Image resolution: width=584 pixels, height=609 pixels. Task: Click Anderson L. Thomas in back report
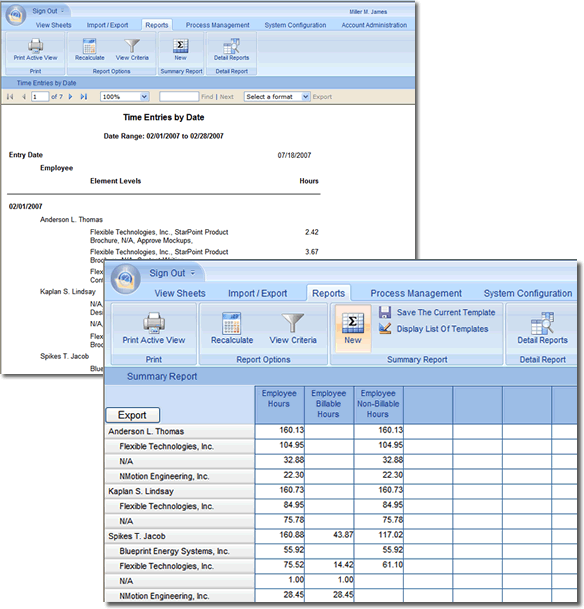click(x=71, y=219)
